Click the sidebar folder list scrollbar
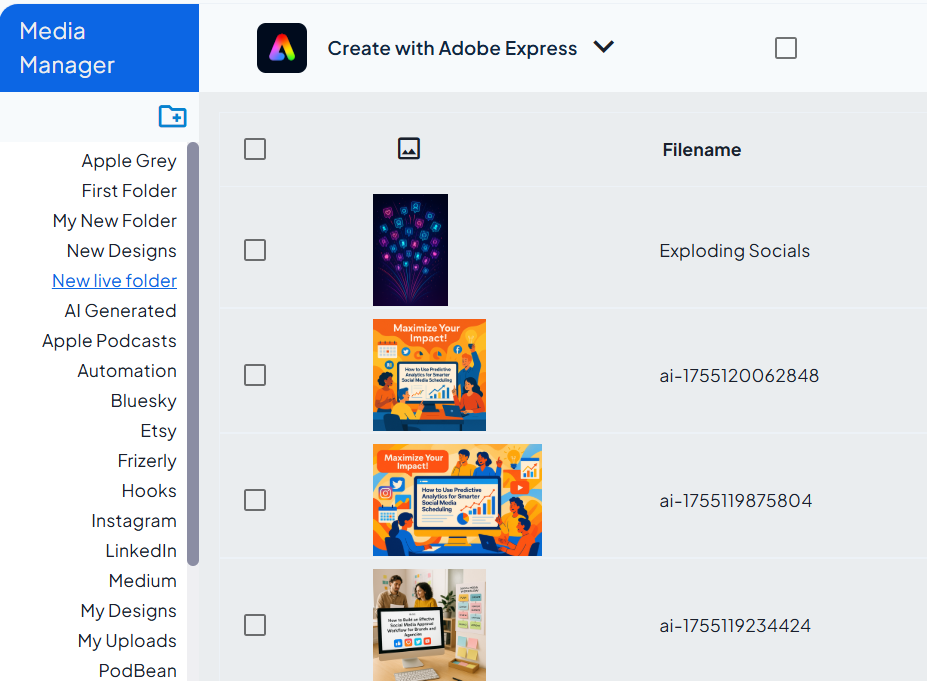The image size is (927, 681). pos(193,350)
